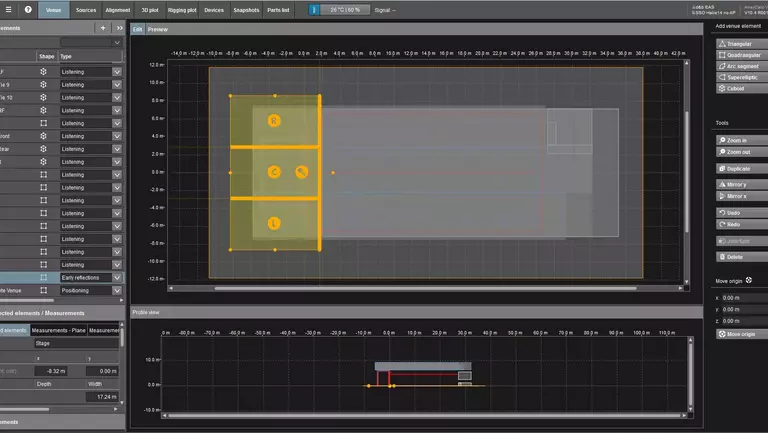Viewport: 768px width, 433px height.
Task: Click the C speaker marker in the plan view
Action: (x=274, y=172)
